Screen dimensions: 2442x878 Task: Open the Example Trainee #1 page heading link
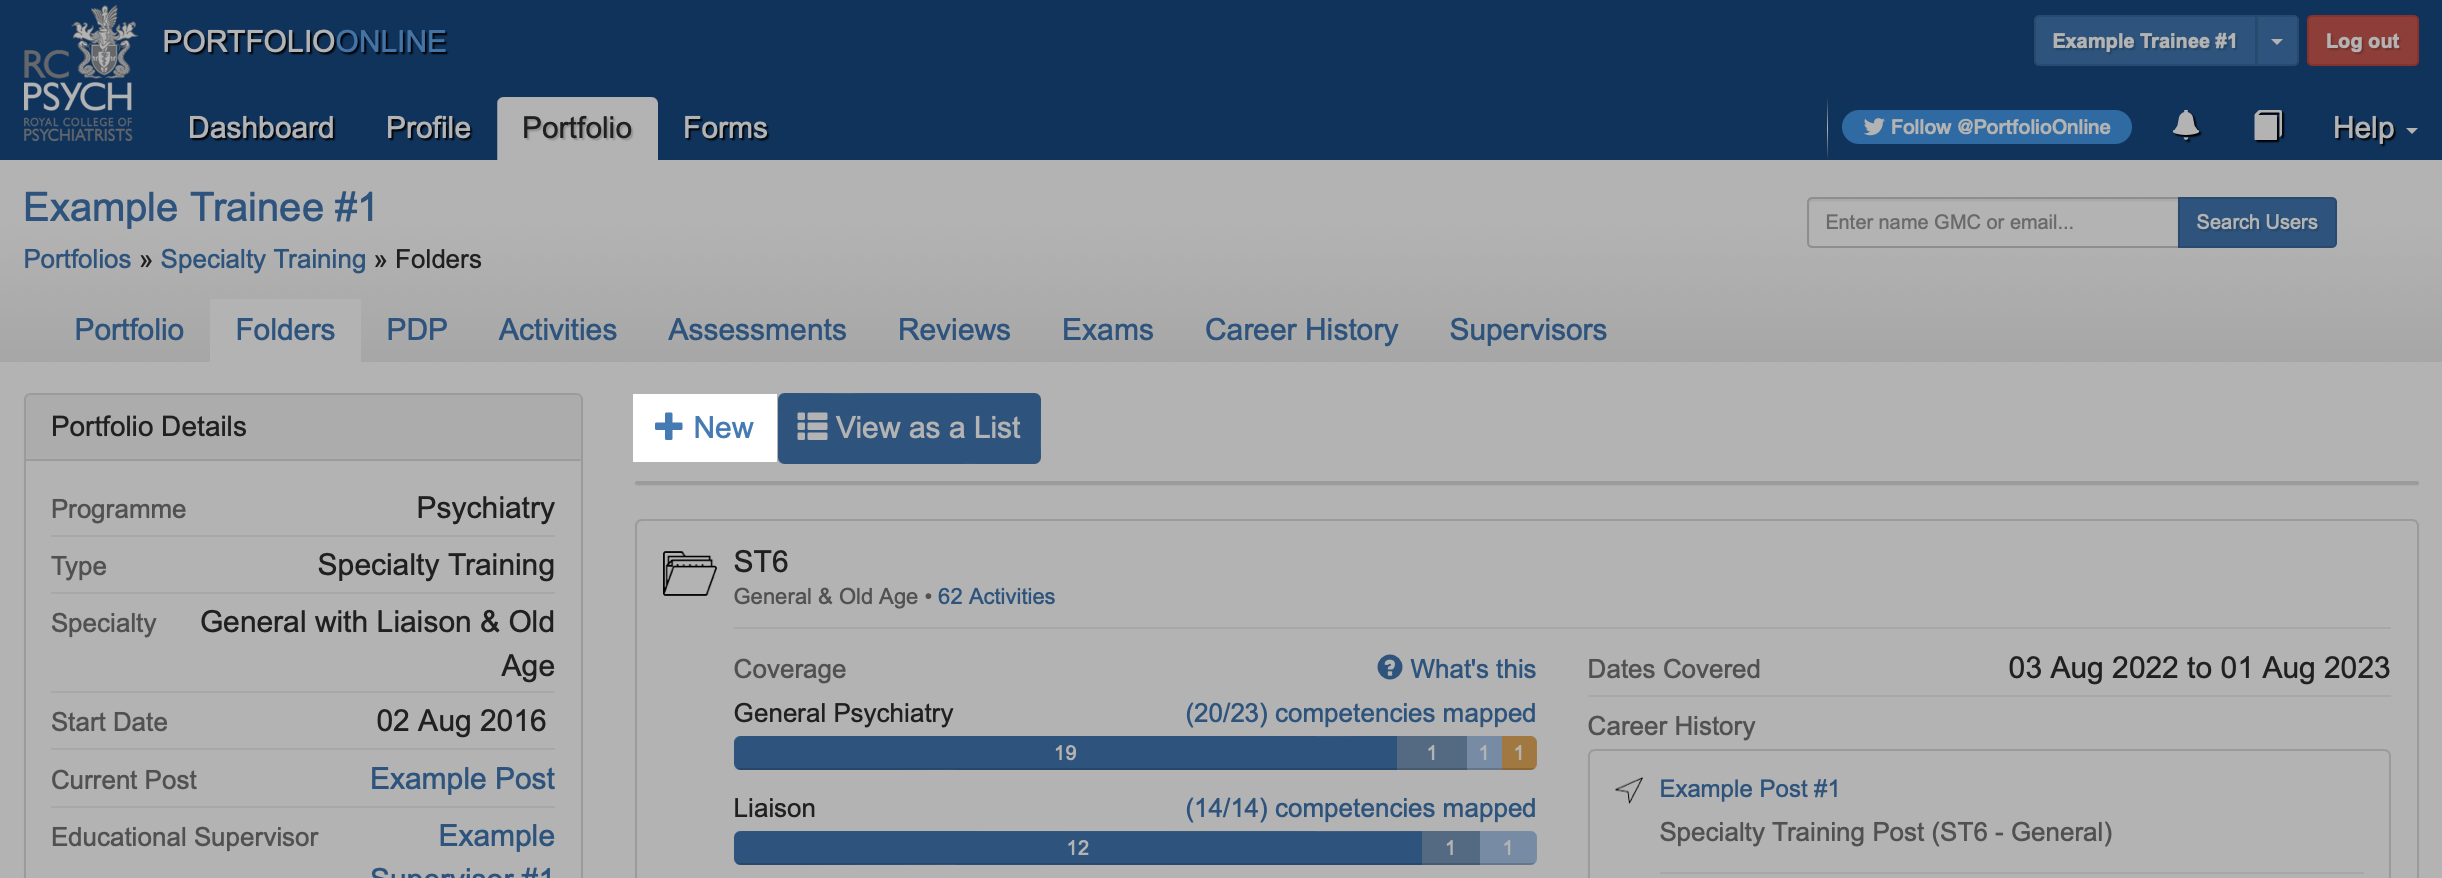pyautogui.click(x=200, y=207)
